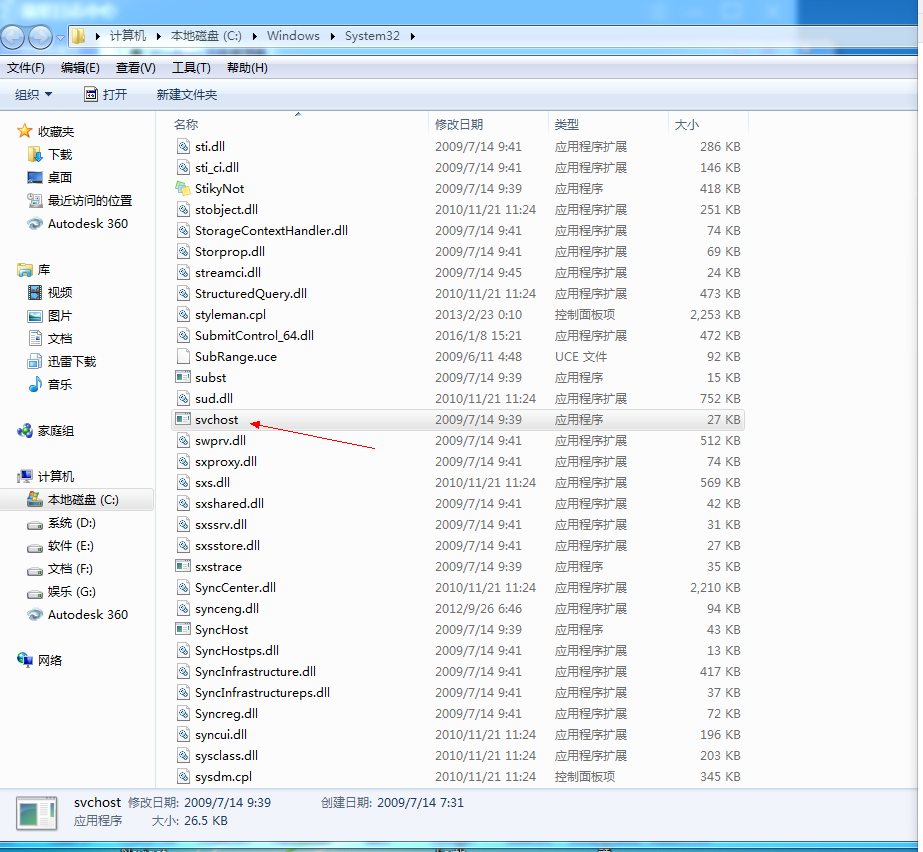Select the SyncCenter.dll file icon

point(183,587)
